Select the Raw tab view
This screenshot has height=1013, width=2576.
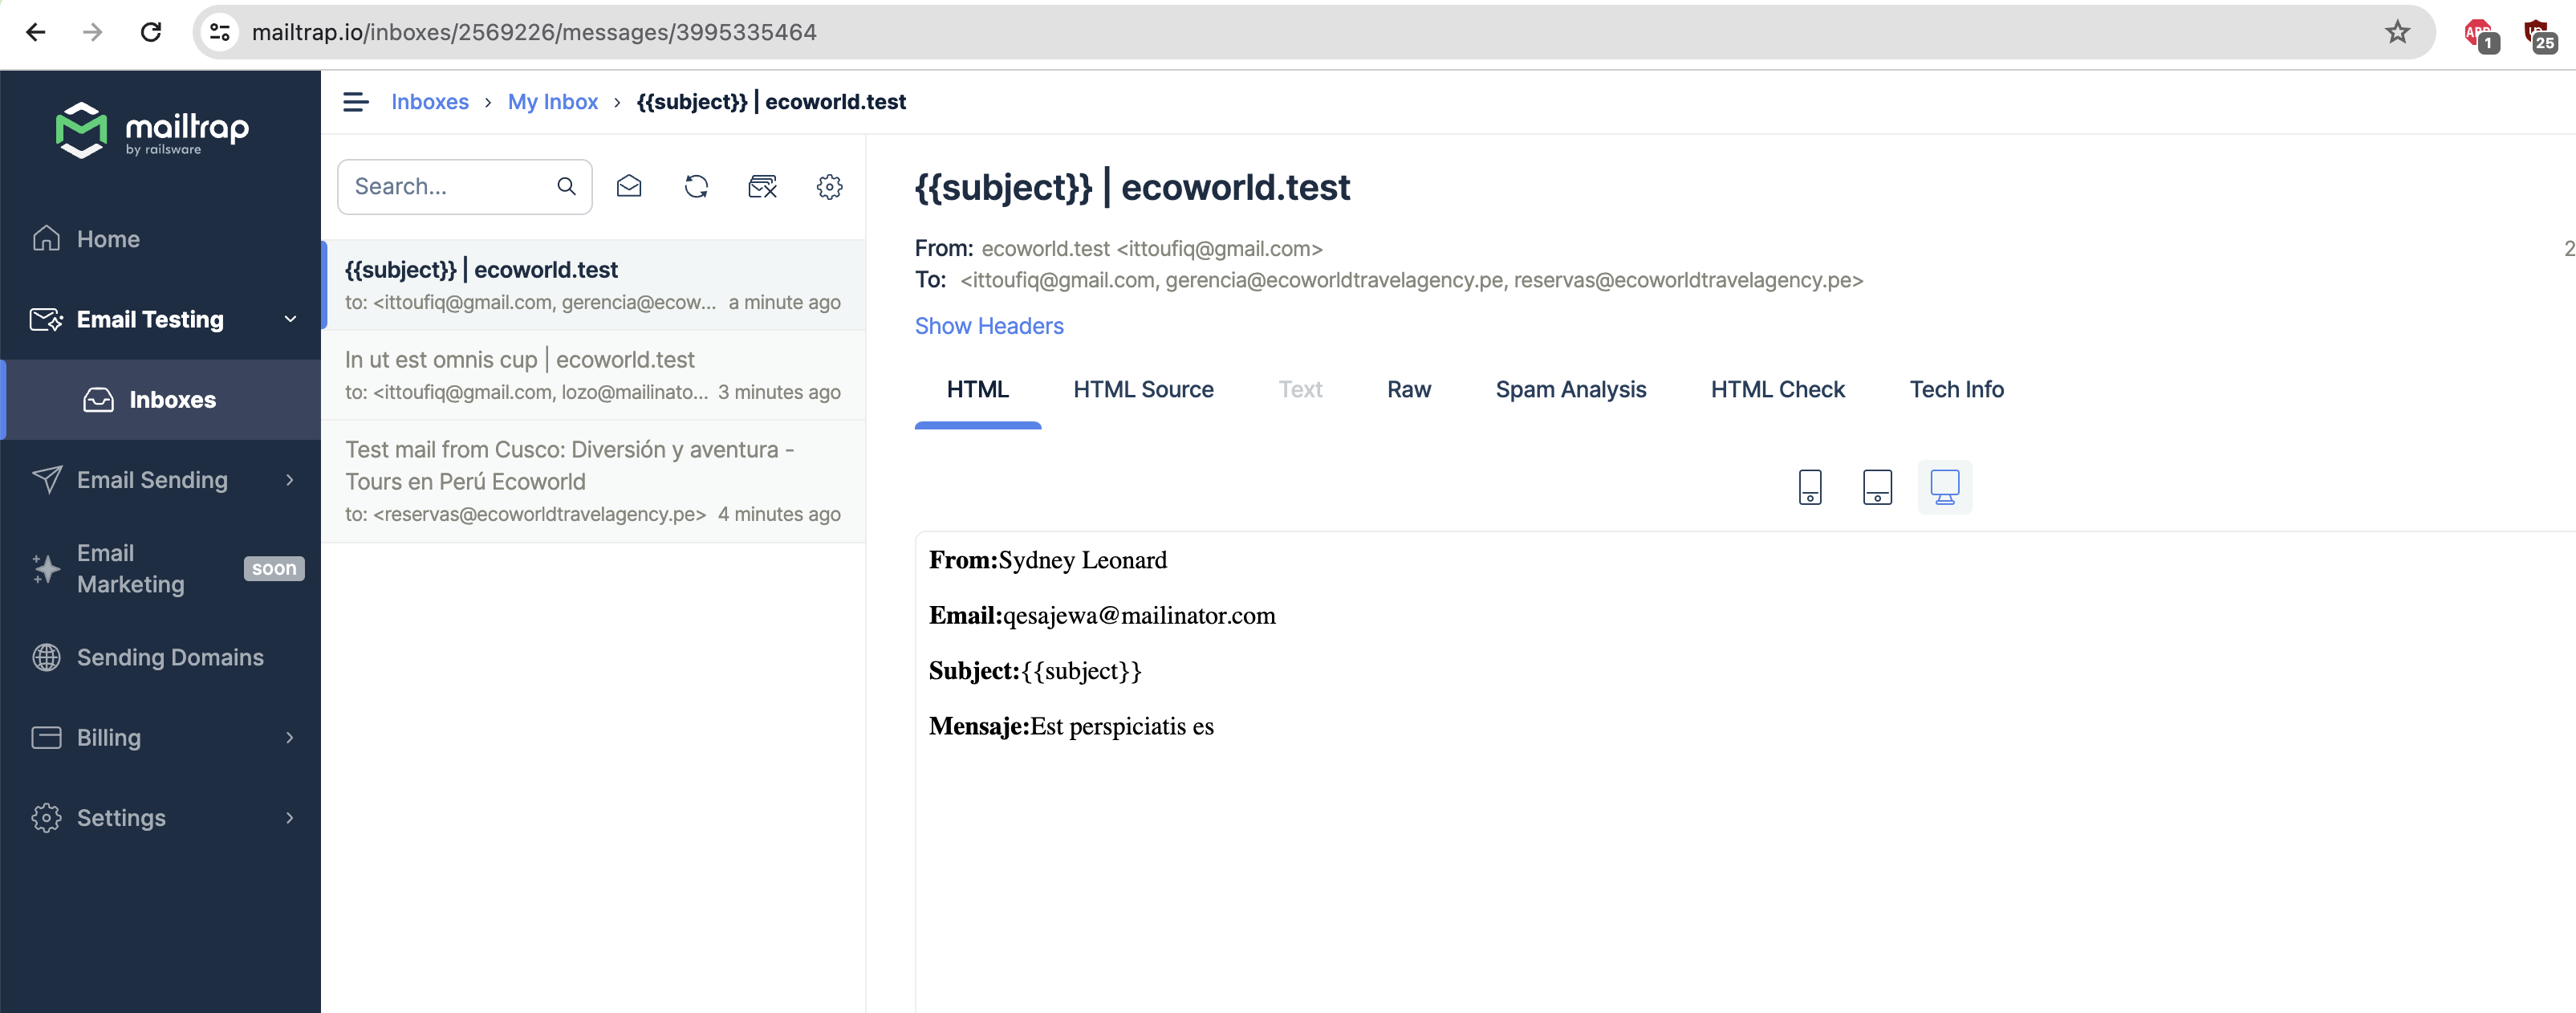tap(1409, 390)
